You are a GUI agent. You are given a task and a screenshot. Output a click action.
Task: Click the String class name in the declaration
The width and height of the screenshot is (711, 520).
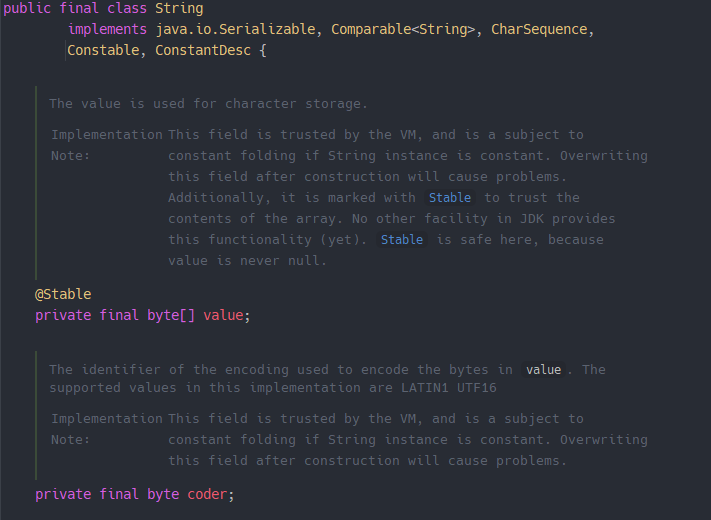coord(178,9)
